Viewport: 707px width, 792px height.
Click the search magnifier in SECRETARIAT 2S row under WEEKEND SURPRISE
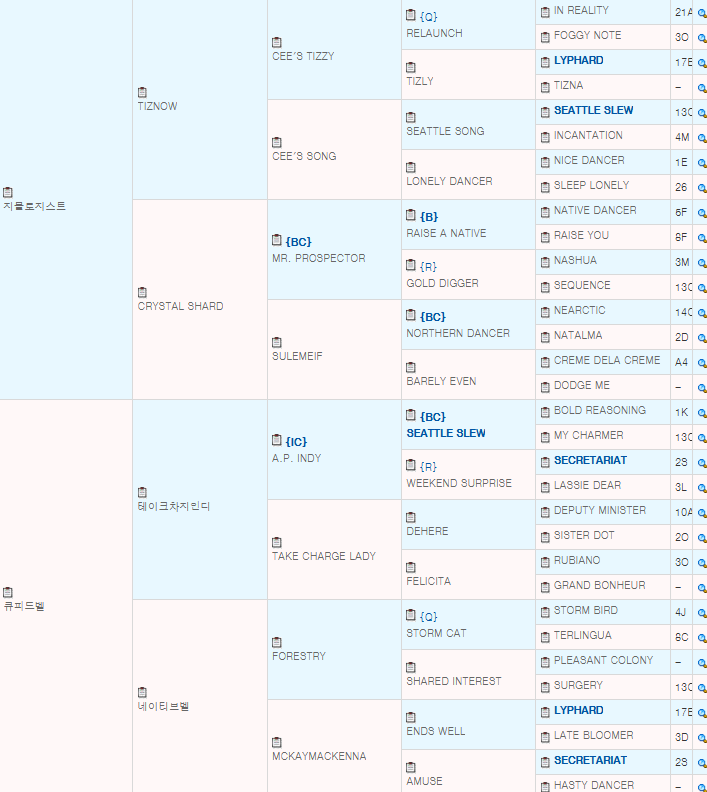click(701, 463)
